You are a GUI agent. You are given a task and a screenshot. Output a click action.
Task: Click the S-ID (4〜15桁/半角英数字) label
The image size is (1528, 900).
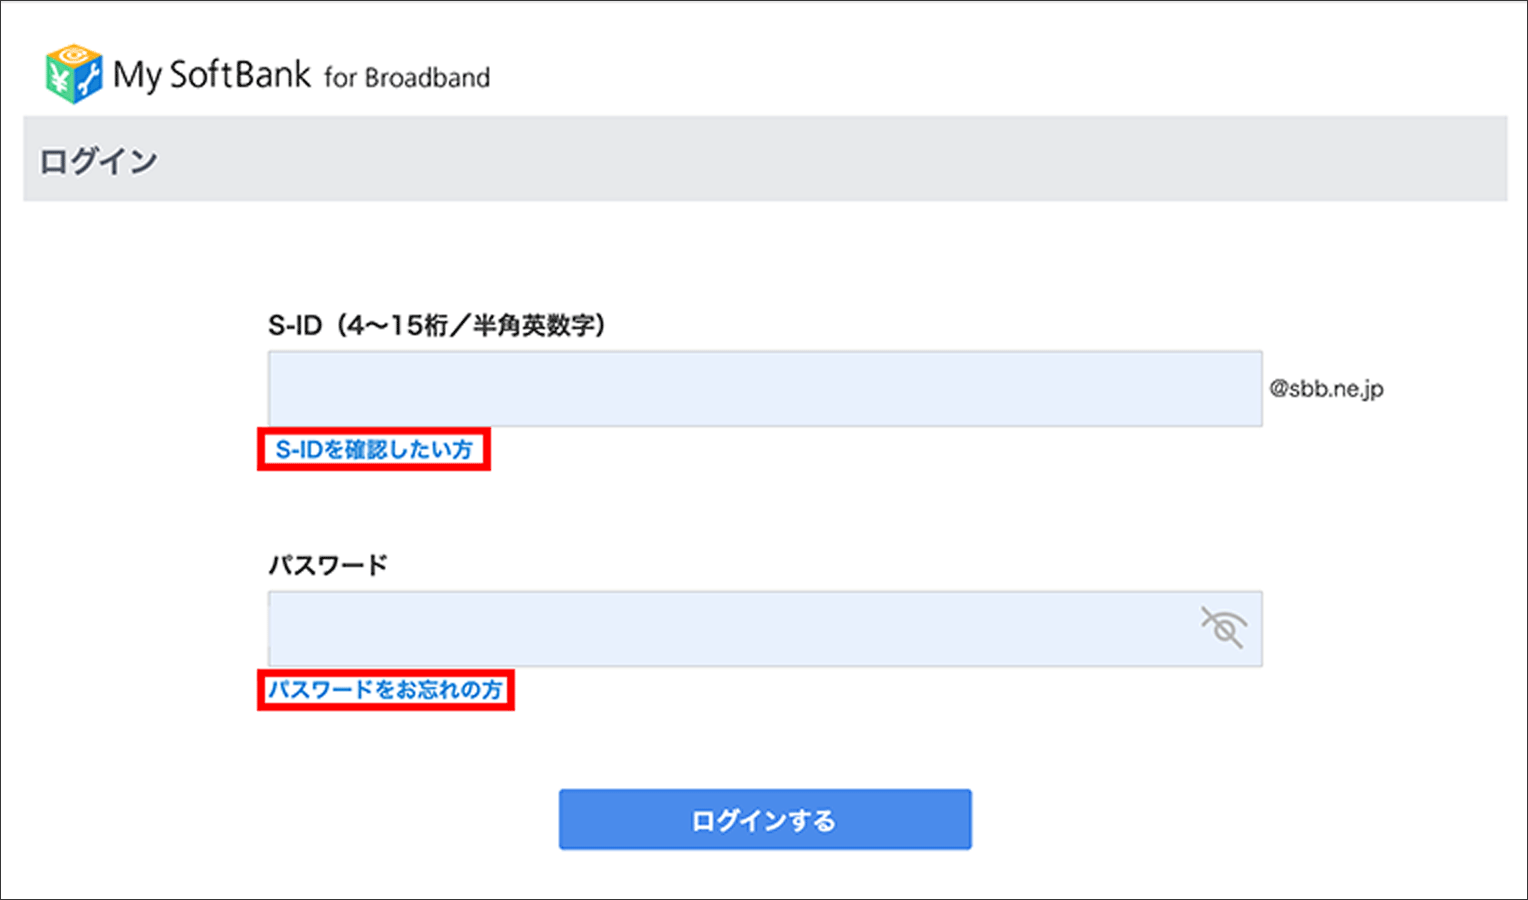coord(436,325)
